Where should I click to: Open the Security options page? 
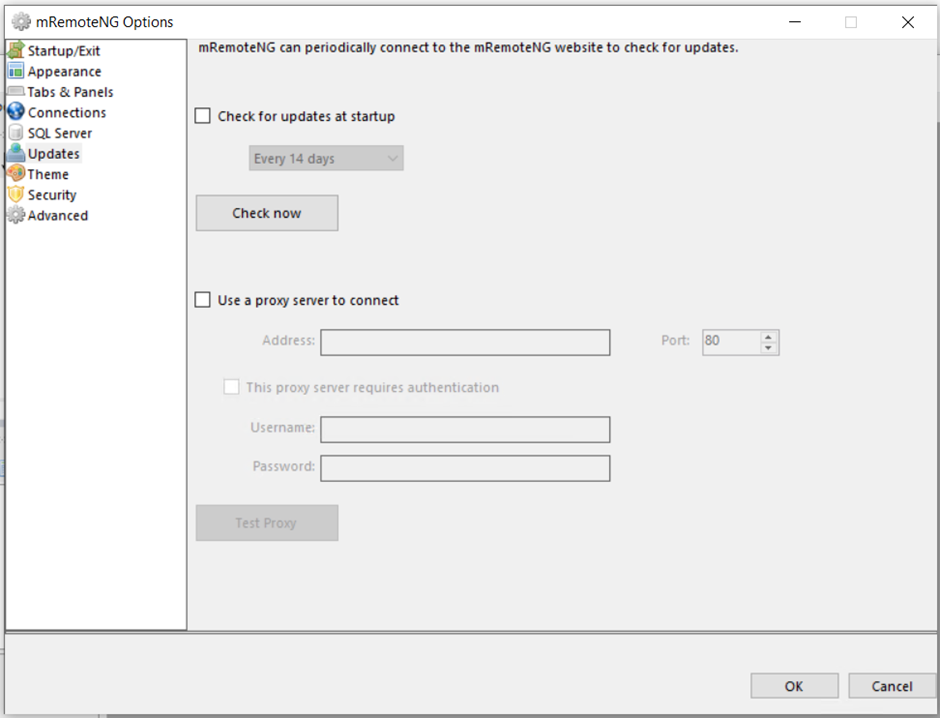(52, 195)
